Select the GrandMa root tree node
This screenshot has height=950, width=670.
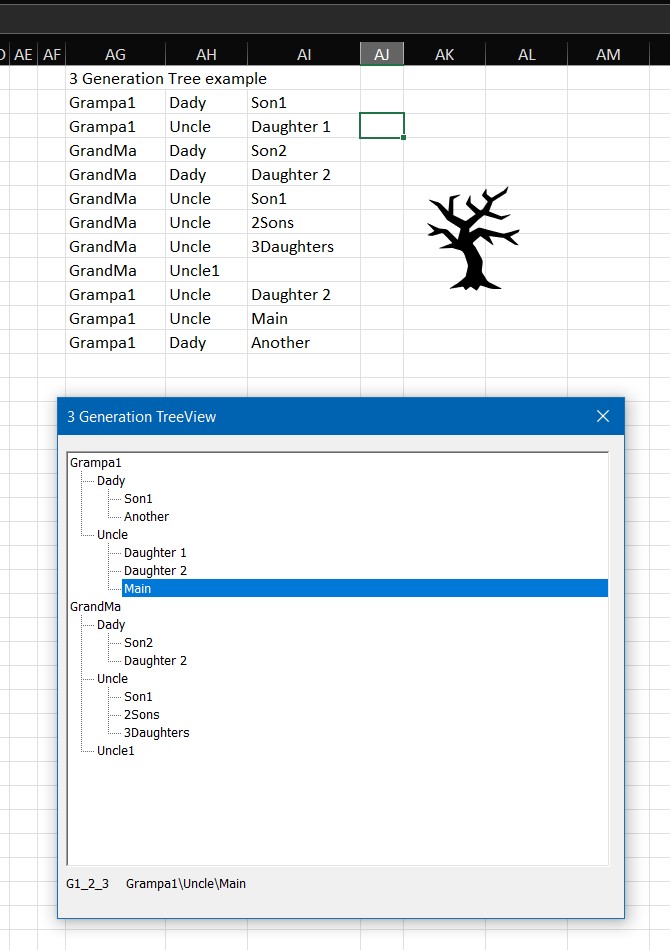pyautogui.click(x=96, y=607)
